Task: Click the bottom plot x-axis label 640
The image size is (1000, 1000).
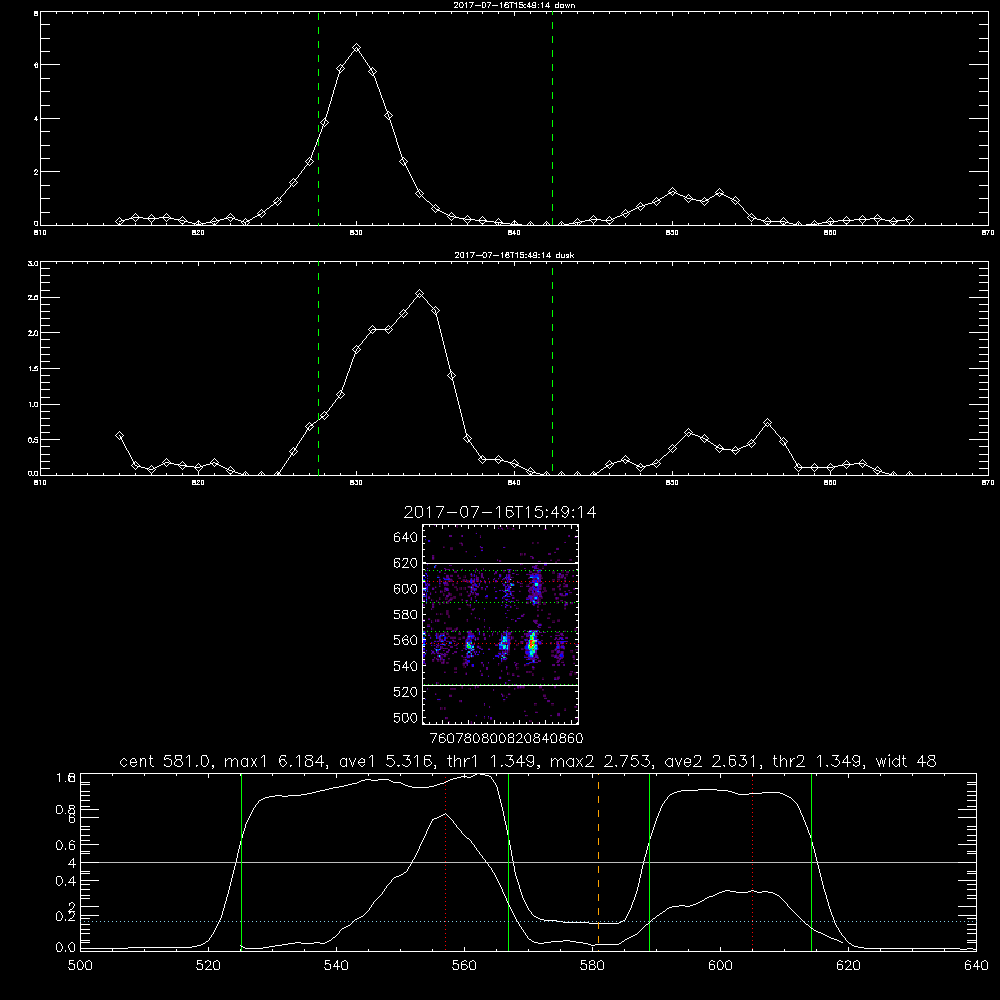Action: pyautogui.click(x=976, y=966)
